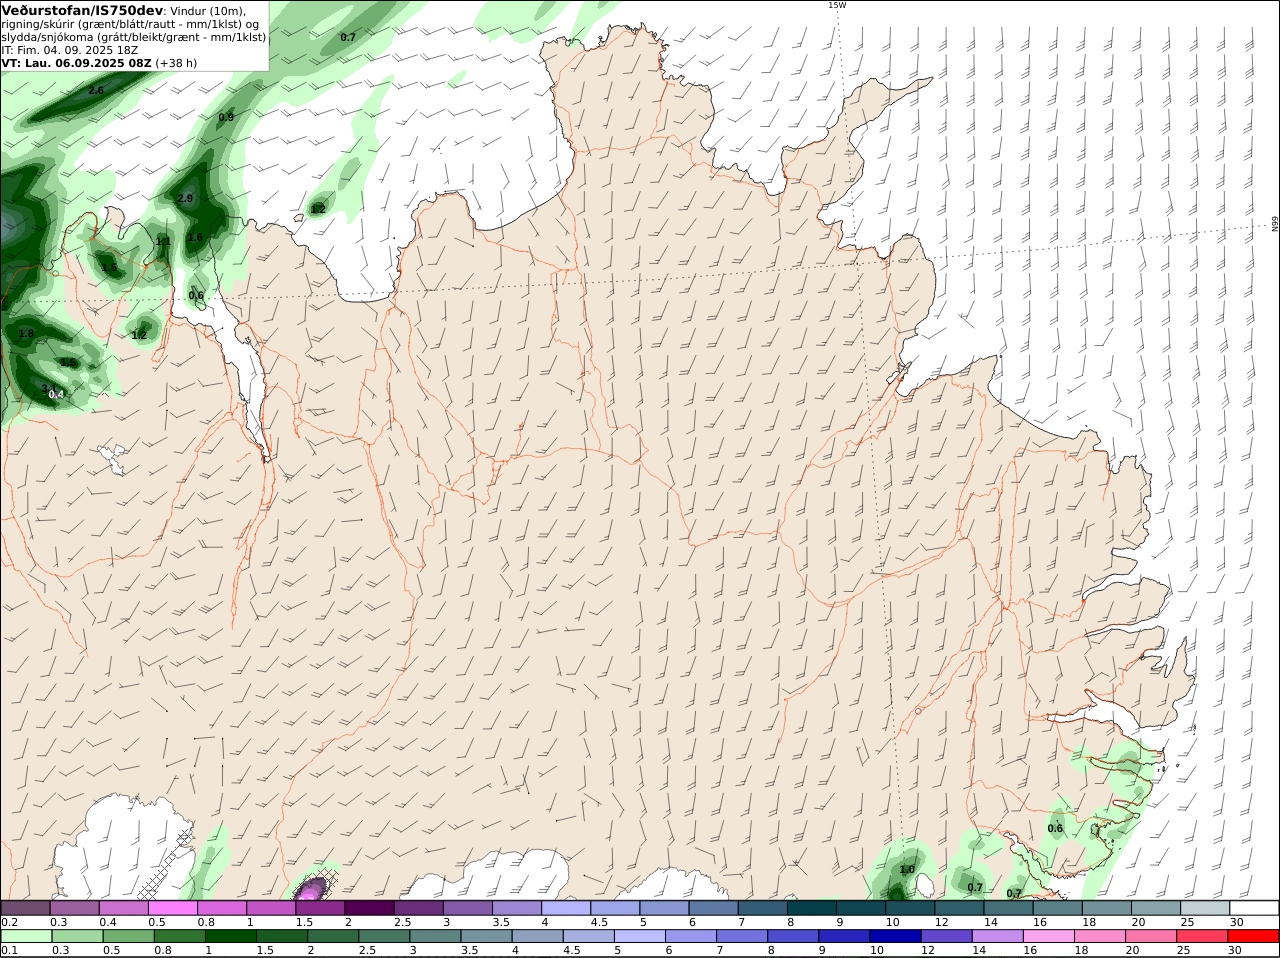Click the Veðurstofan/IS750dev title text
The height and width of the screenshot is (958, 1280).
click(82, 10)
